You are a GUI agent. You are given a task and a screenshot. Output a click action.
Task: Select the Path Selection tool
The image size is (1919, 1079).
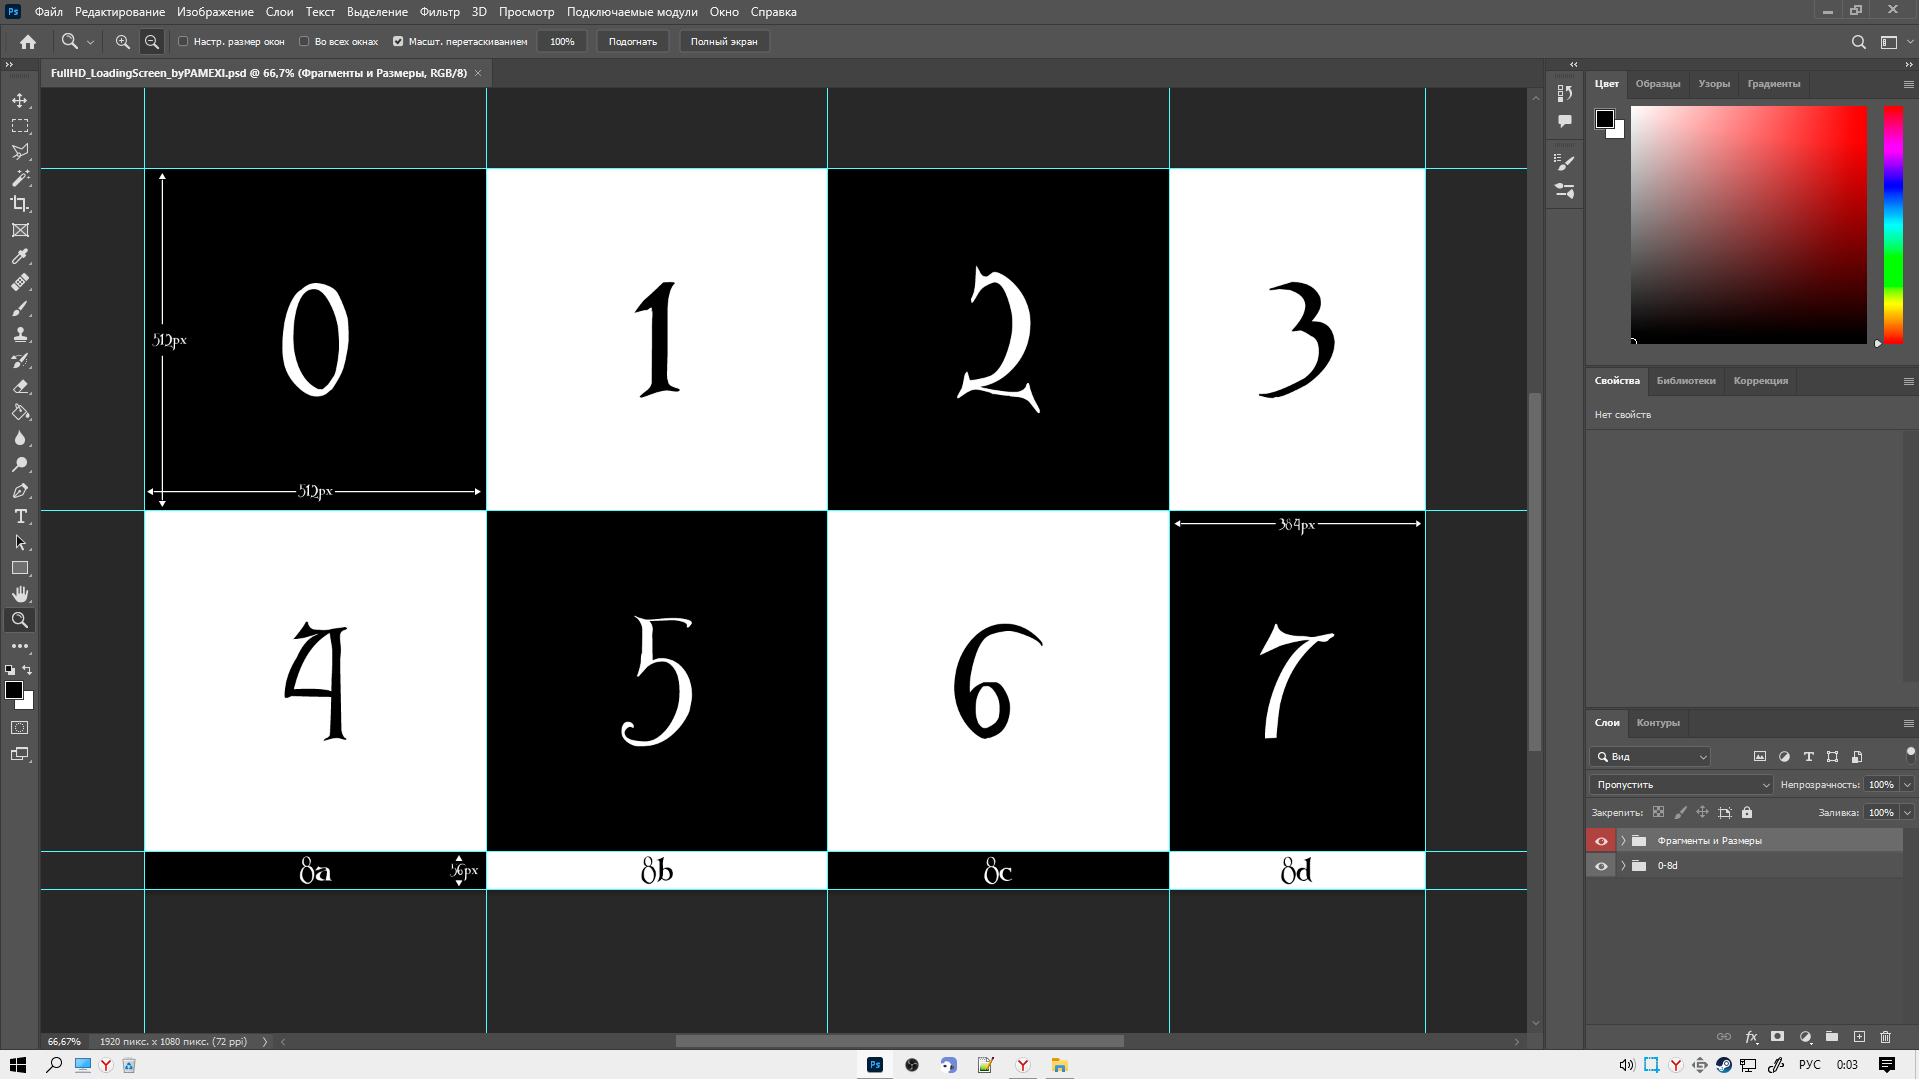(20, 543)
